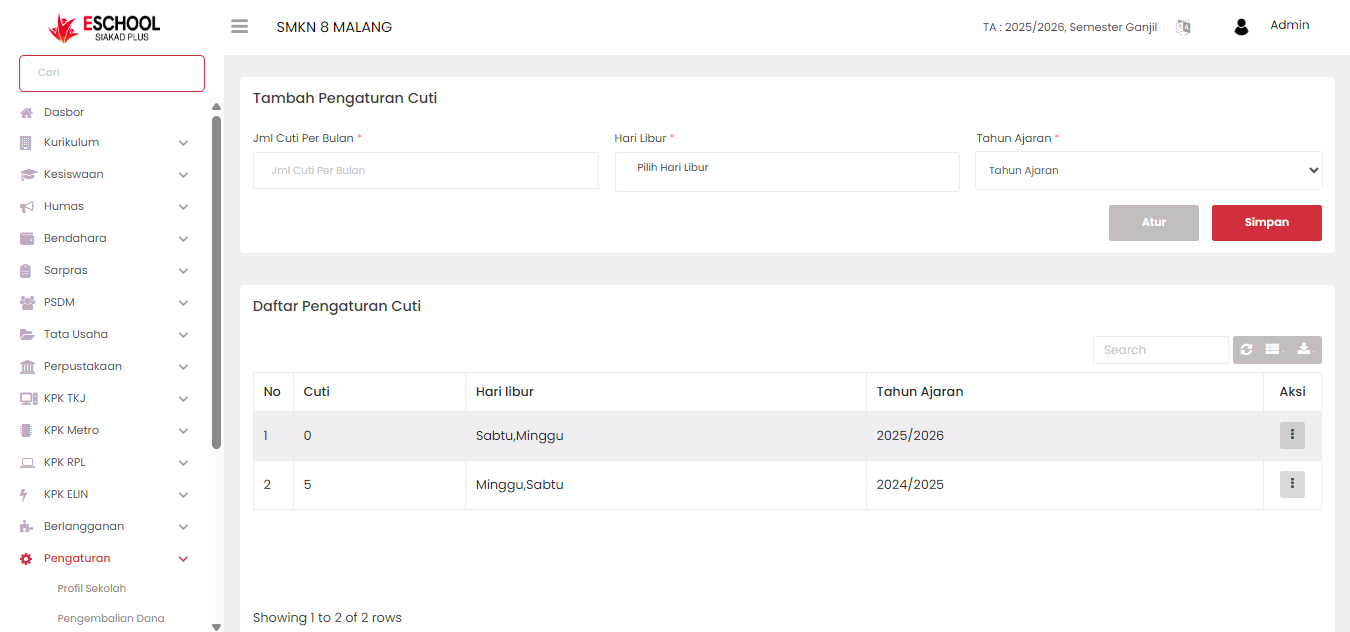
Task: Refresh the Daftar Pengaturan Cuti table
Action: 1246,350
